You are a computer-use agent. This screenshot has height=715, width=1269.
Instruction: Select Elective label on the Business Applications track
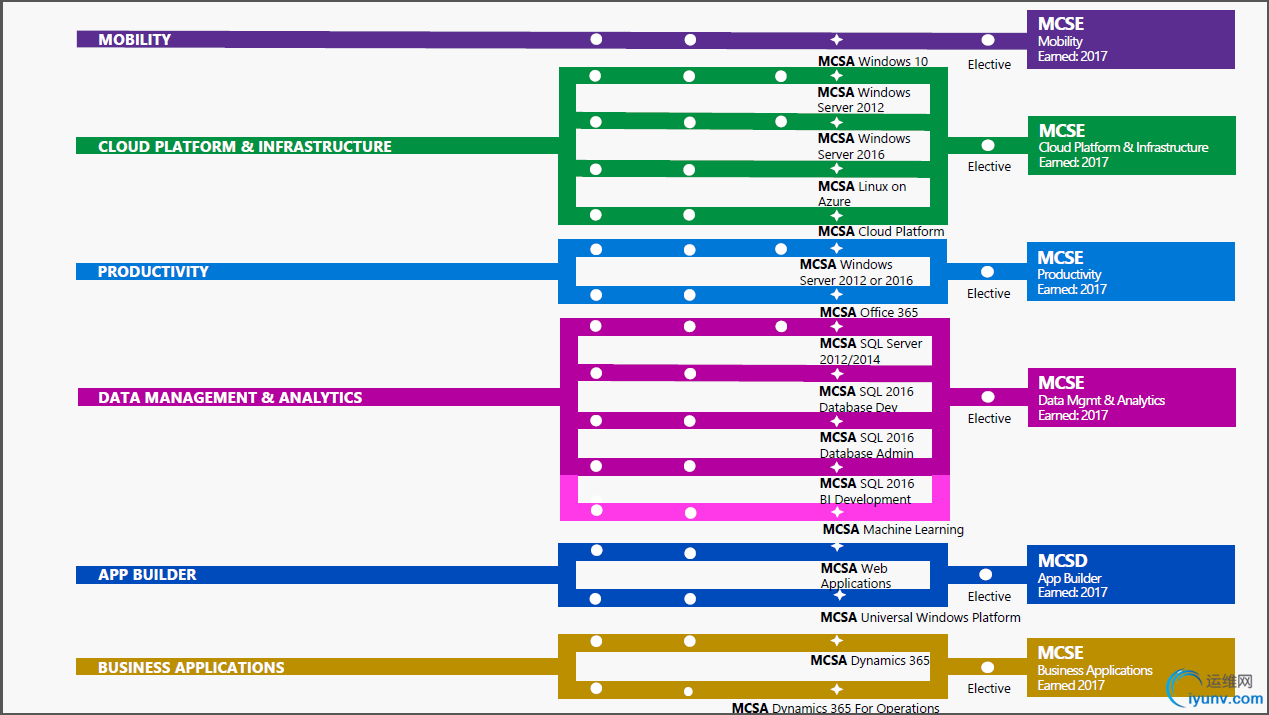pos(989,689)
